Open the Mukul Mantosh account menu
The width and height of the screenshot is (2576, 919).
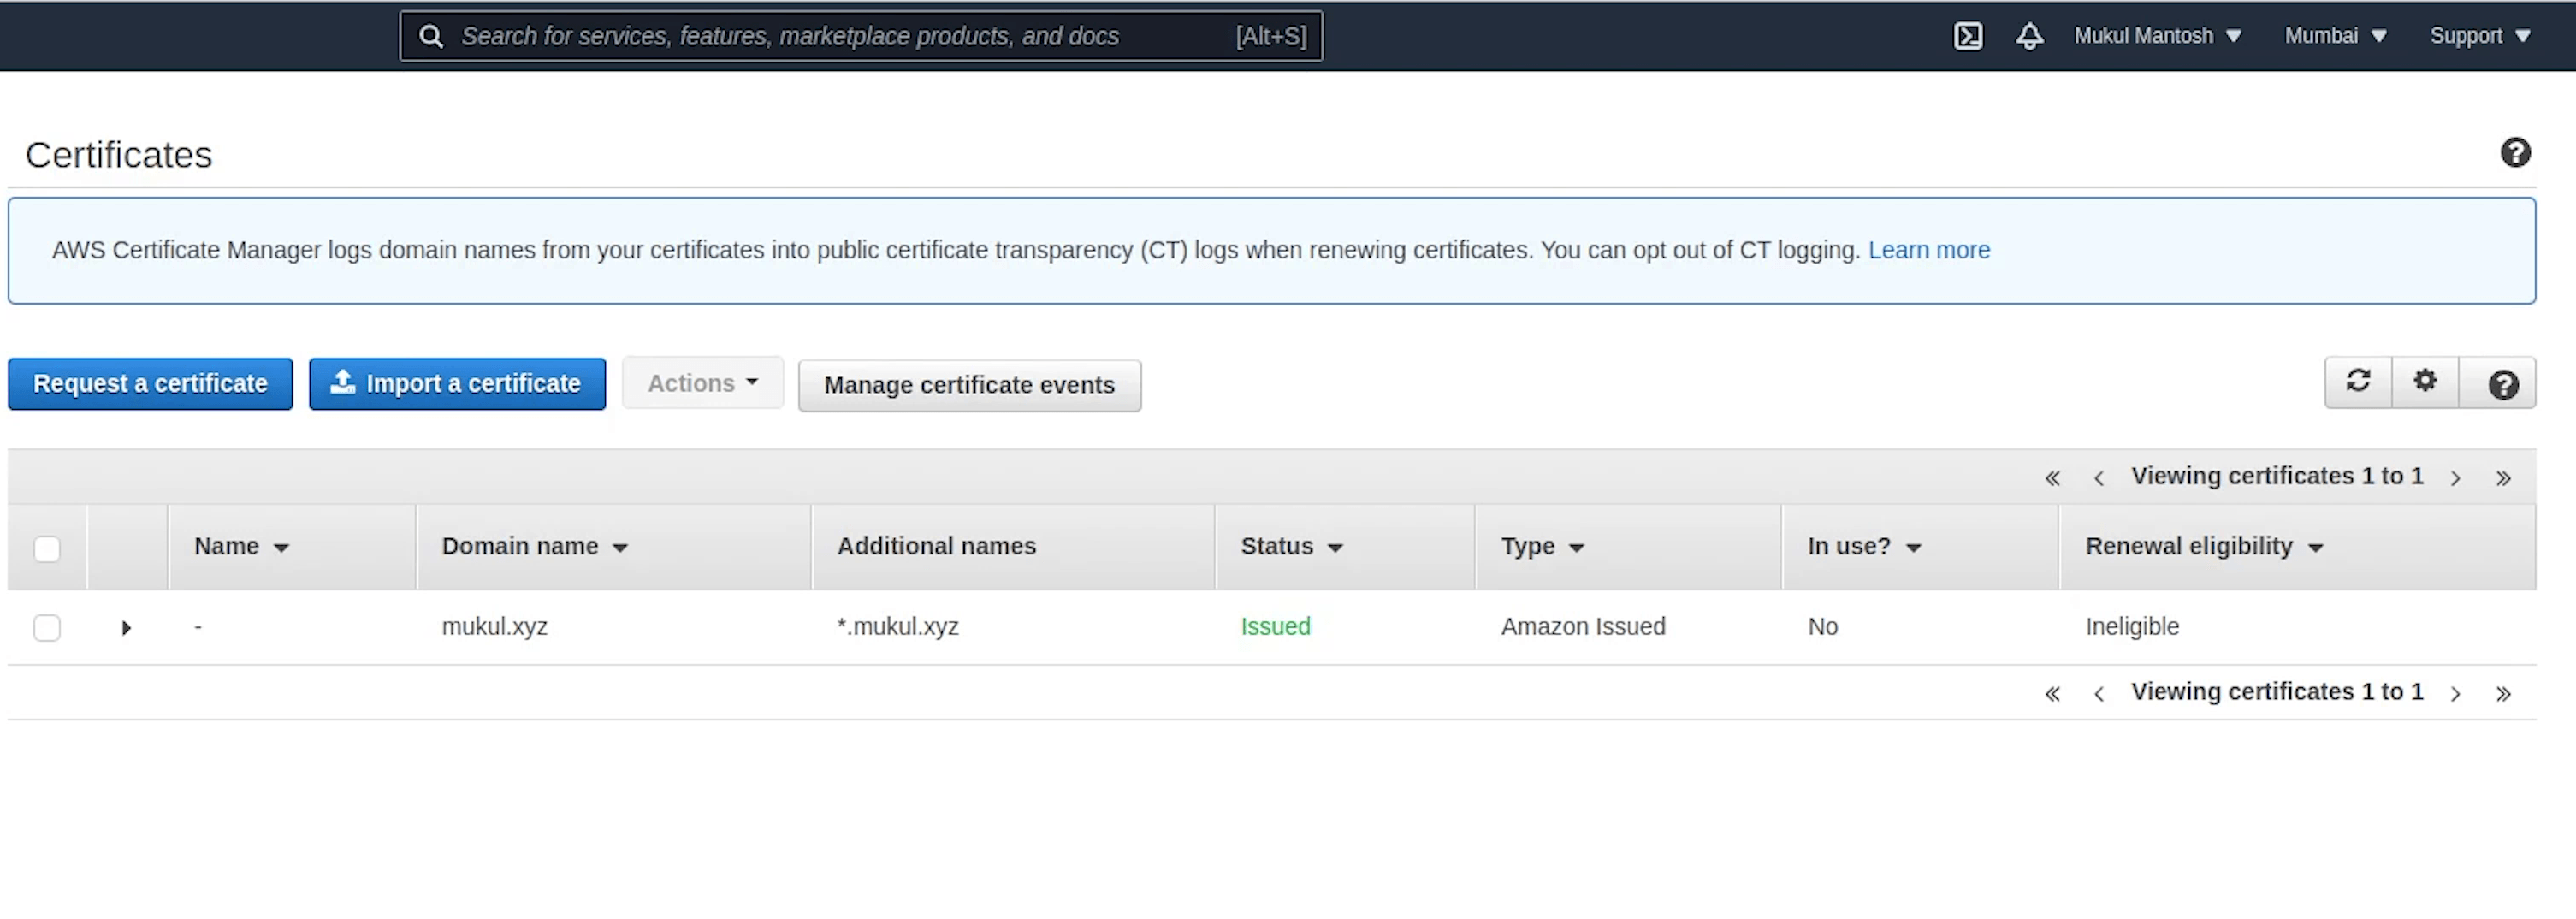pos(2156,36)
